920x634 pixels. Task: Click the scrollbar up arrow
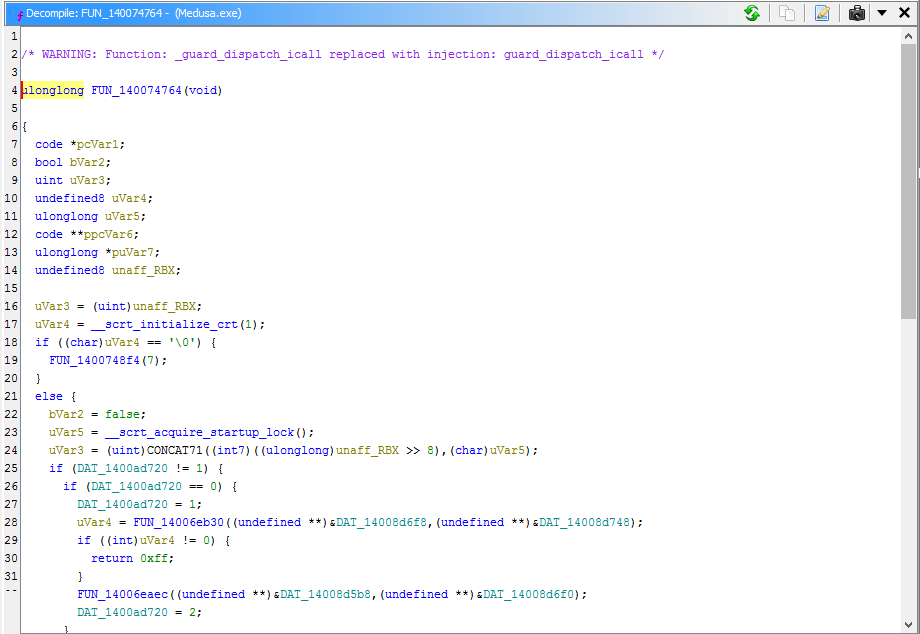pos(908,36)
